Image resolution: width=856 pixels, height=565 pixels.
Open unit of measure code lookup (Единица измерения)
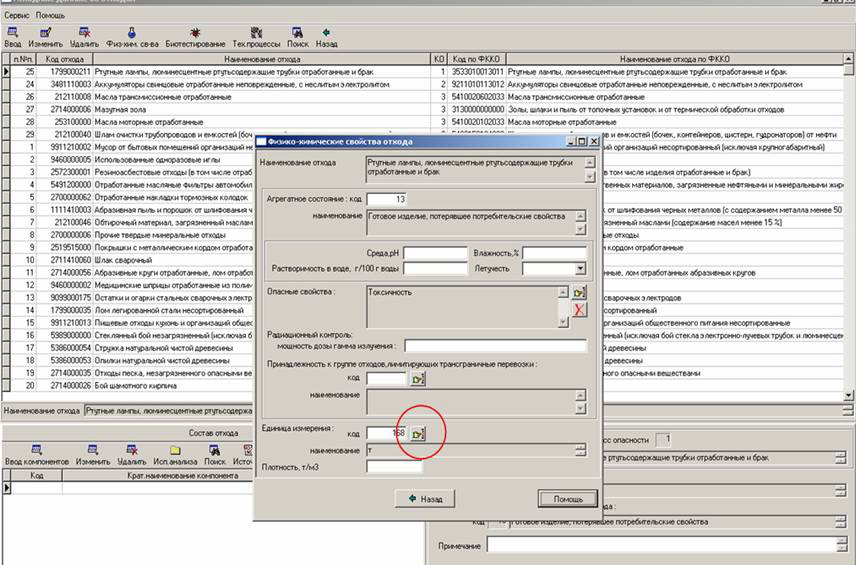click(x=419, y=433)
